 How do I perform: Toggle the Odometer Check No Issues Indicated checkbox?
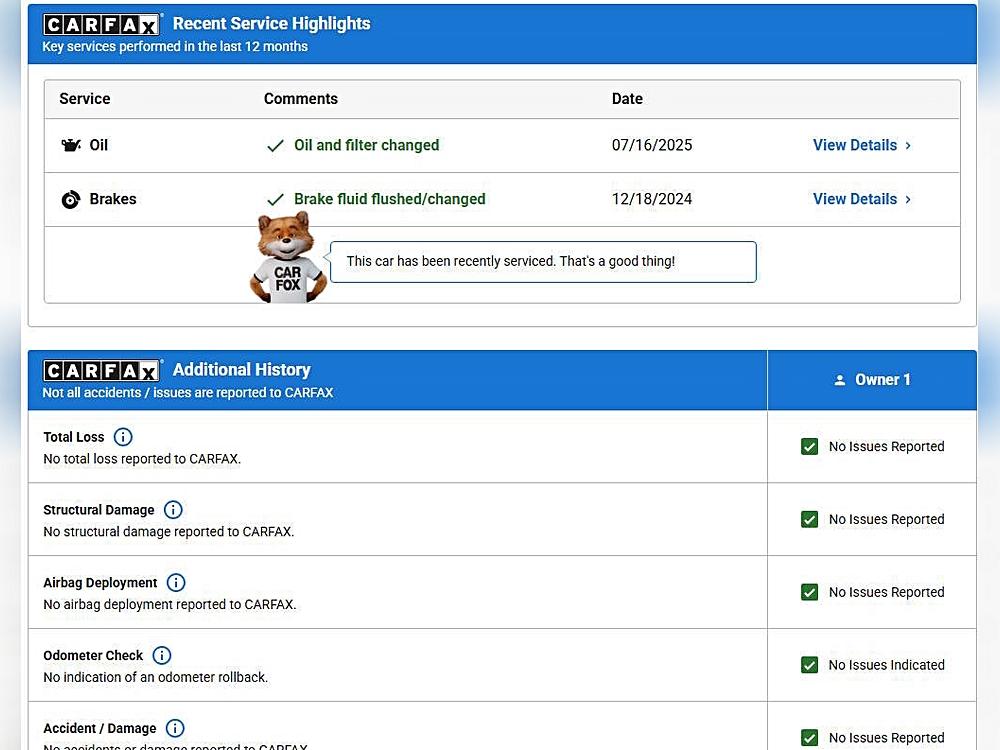(810, 665)
